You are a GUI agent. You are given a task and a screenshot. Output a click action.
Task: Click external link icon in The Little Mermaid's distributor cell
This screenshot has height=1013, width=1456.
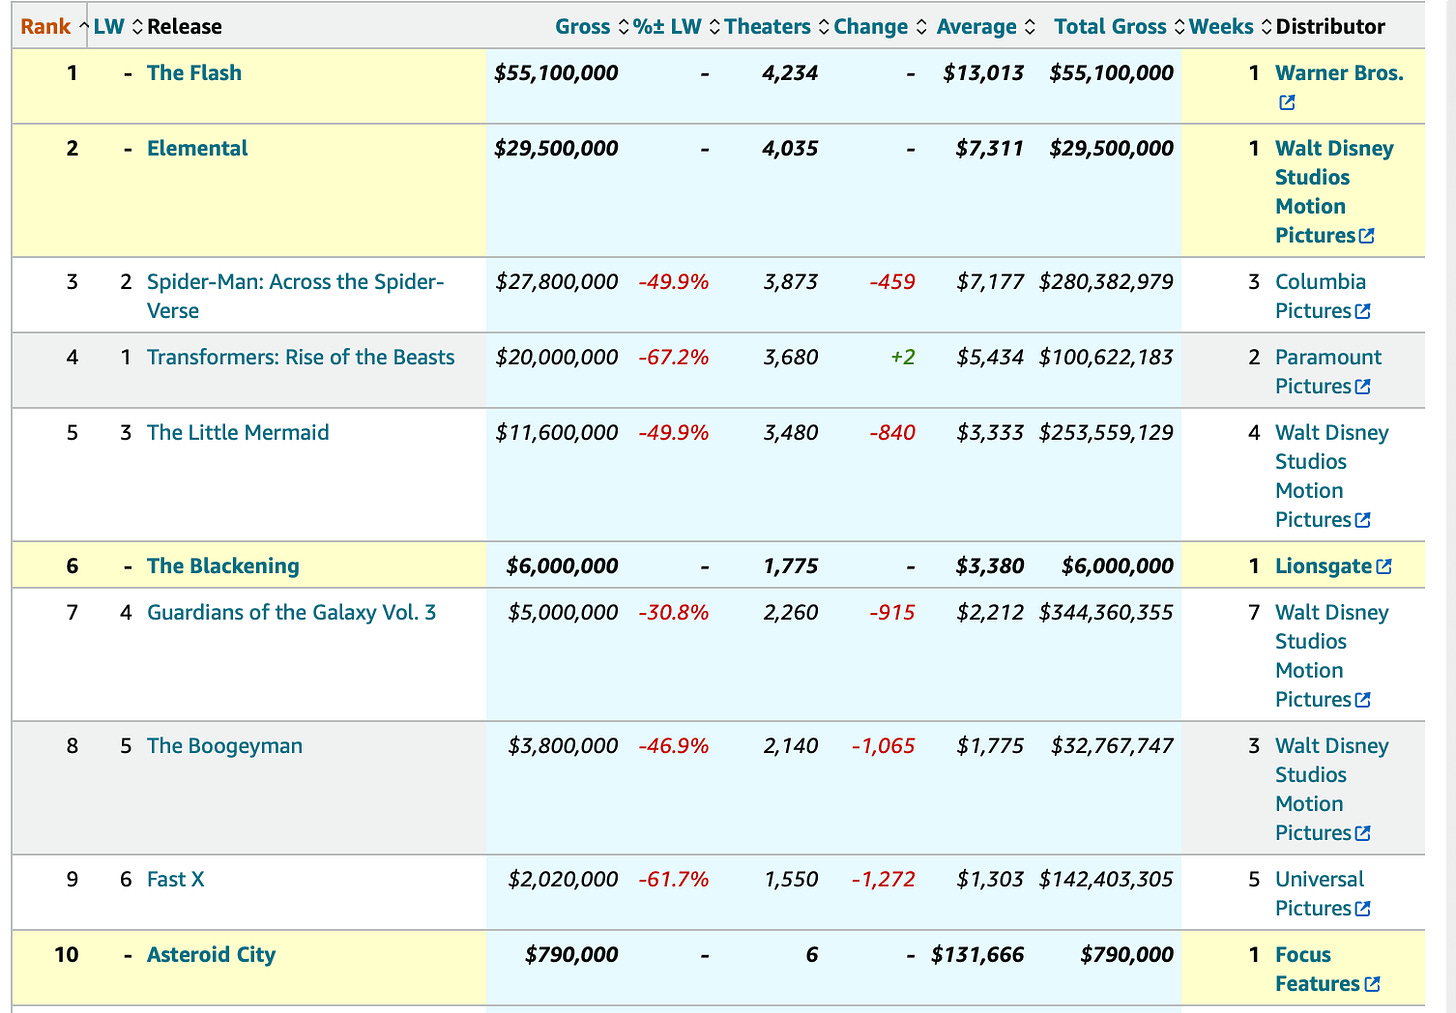[x=1362, y=521]
